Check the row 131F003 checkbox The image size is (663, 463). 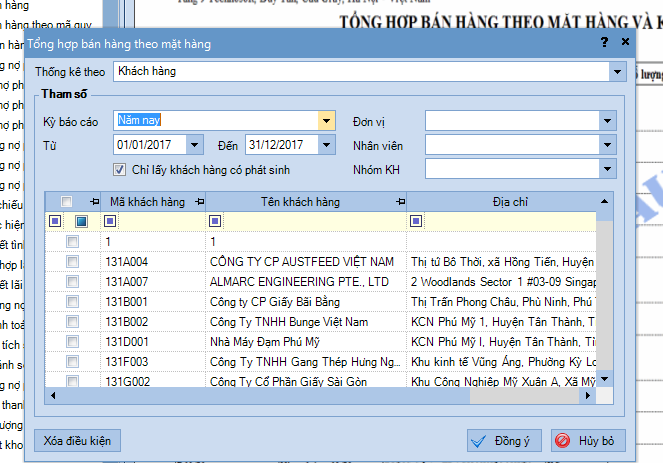click(x=72, y=361)
